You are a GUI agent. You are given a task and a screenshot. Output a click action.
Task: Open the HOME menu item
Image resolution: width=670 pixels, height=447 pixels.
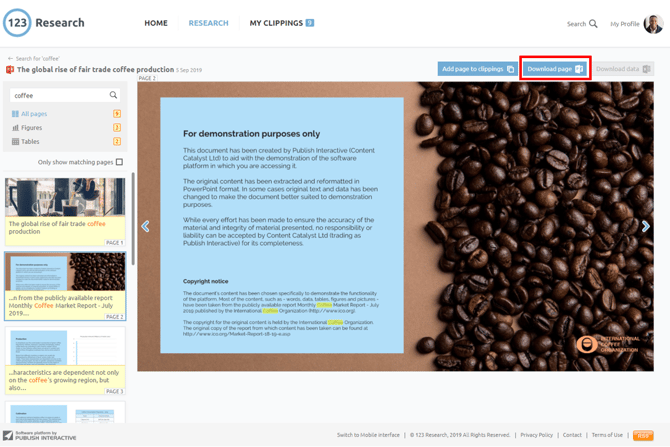click(x=156, y=23)
